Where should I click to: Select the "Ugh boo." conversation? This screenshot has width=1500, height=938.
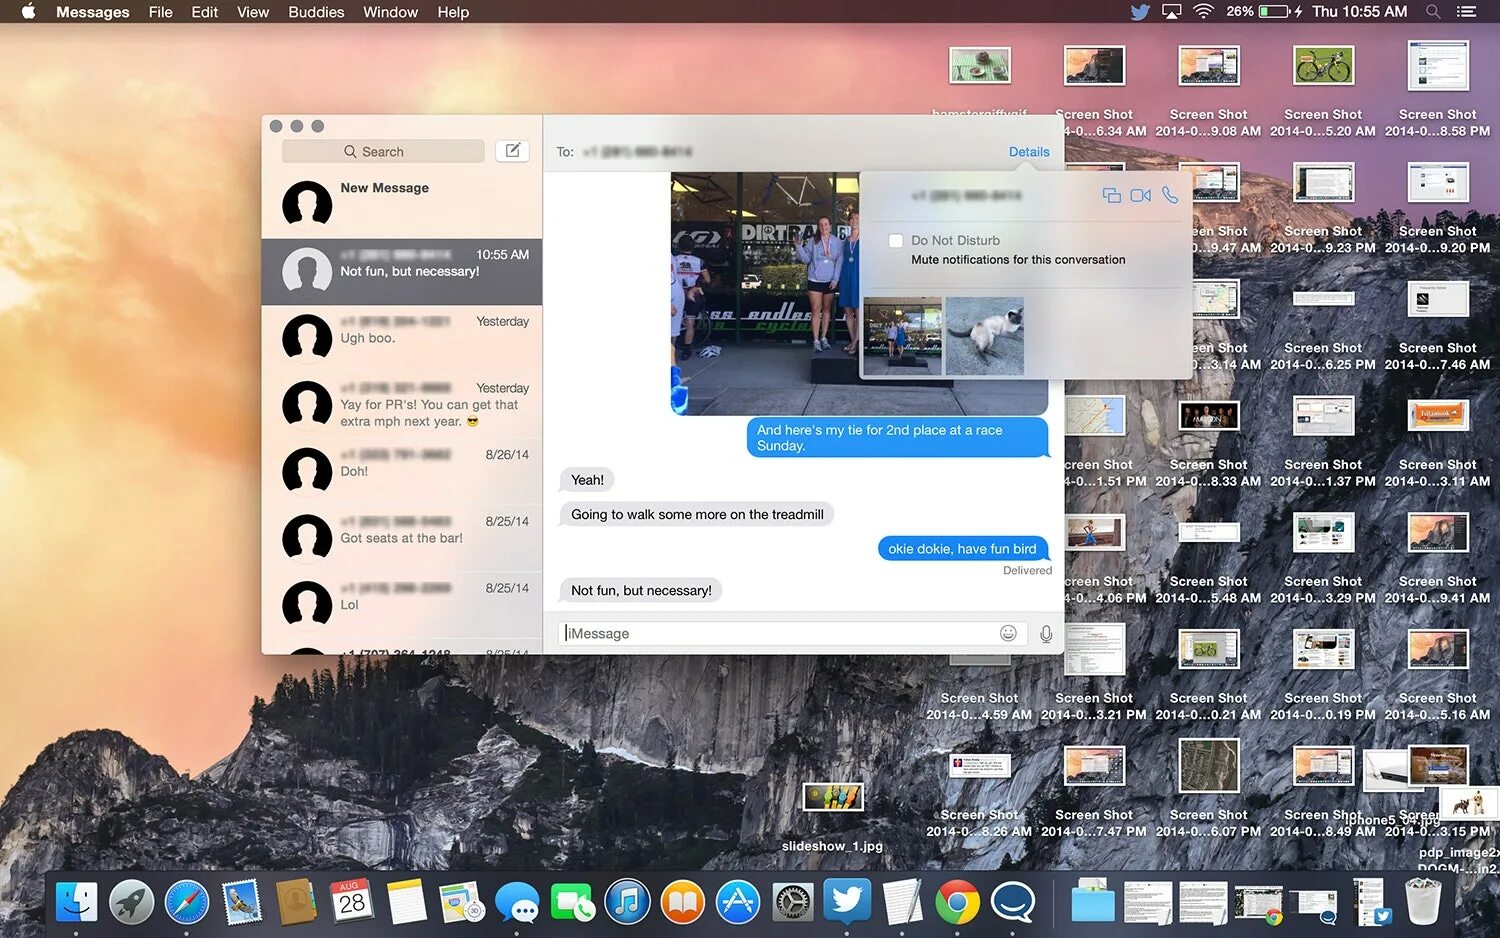click(402, 338)
